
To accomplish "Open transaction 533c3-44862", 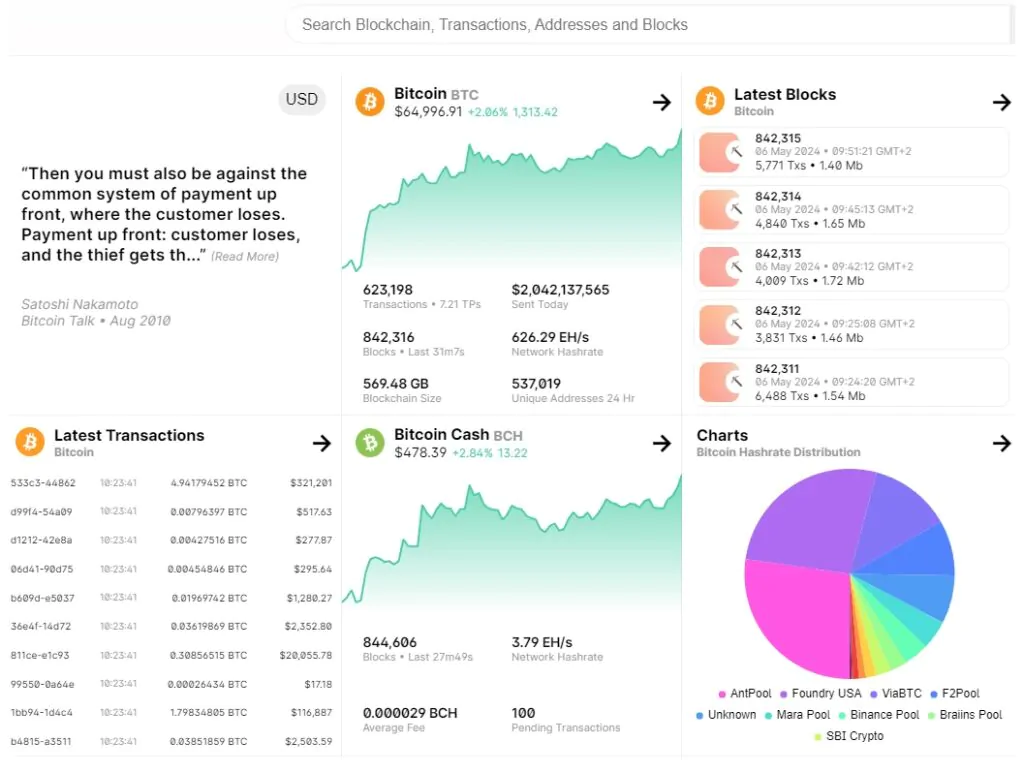I will pyautogui.click(x=43, y=483).
